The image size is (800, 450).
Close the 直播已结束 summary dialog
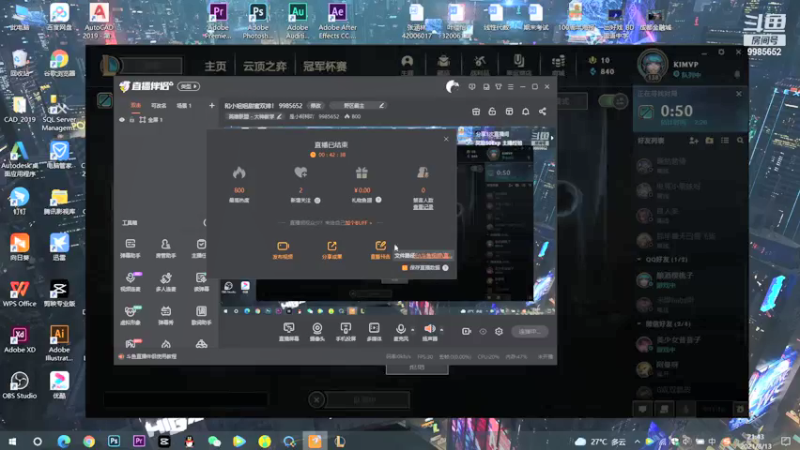tap(446, 139)
